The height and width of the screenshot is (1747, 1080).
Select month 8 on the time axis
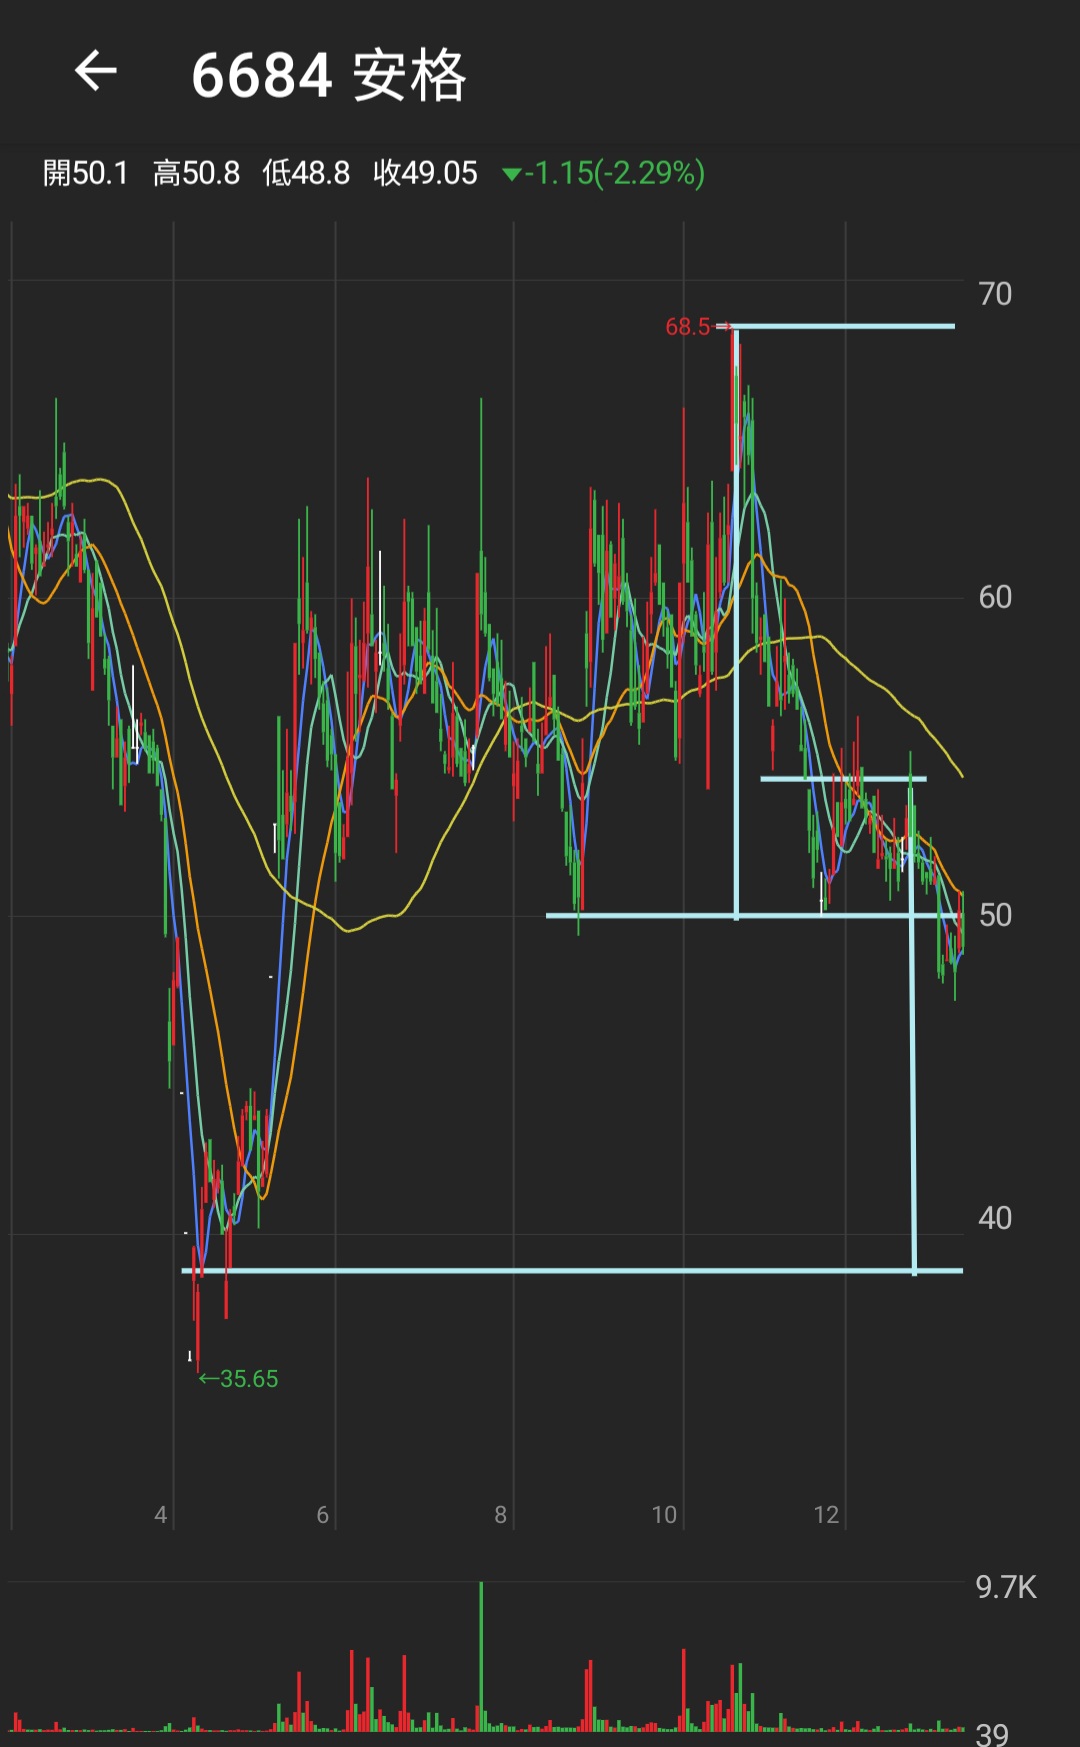500,1515
